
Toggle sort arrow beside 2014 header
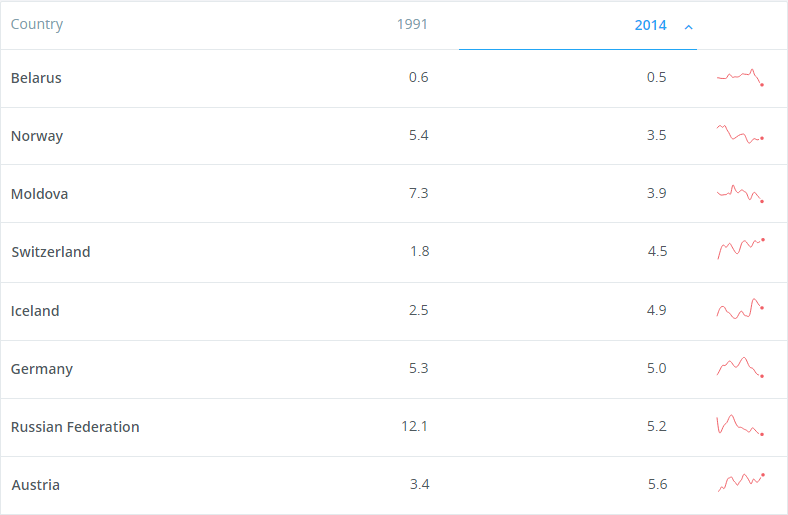click(688, 27)
